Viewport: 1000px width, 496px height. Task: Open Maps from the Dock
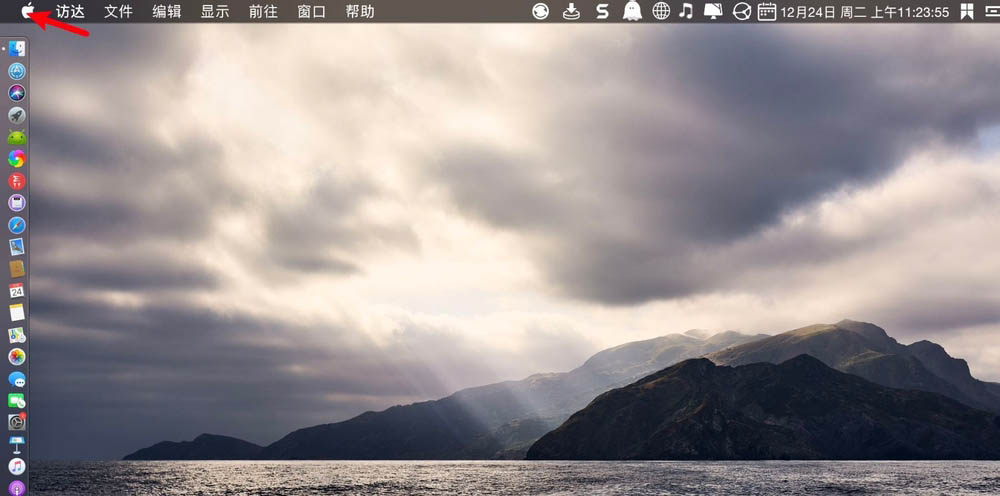[17, 335]
